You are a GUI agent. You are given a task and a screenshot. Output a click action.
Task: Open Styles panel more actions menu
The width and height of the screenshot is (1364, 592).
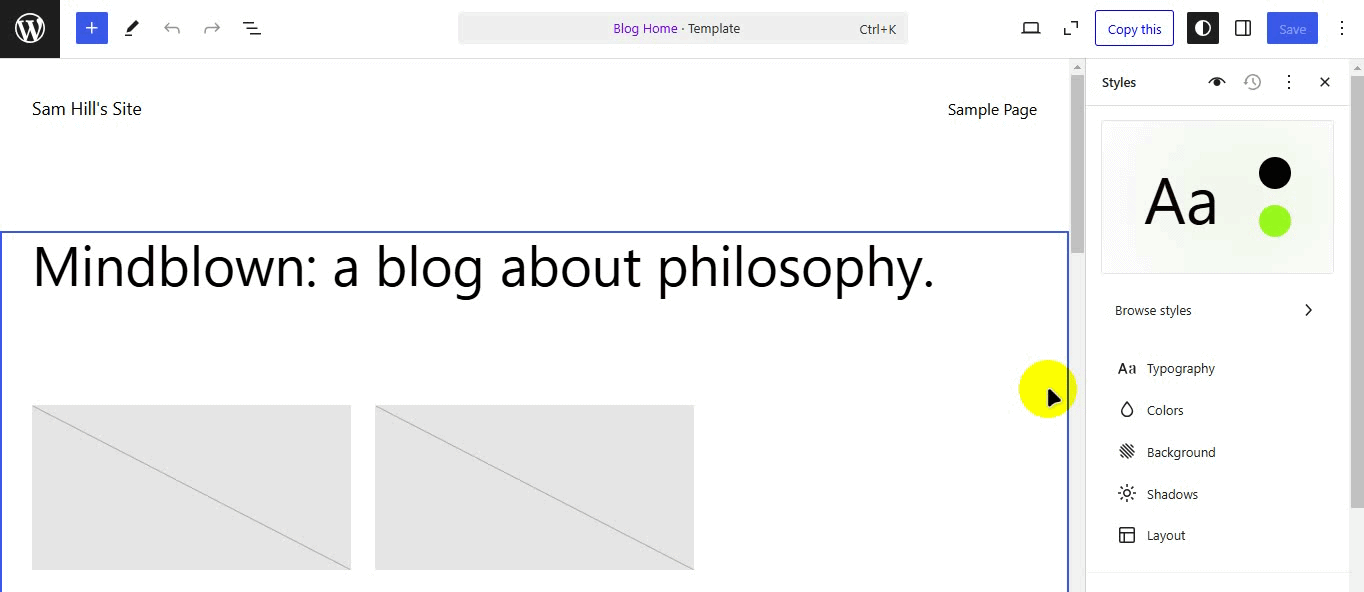click(1289, 82)
